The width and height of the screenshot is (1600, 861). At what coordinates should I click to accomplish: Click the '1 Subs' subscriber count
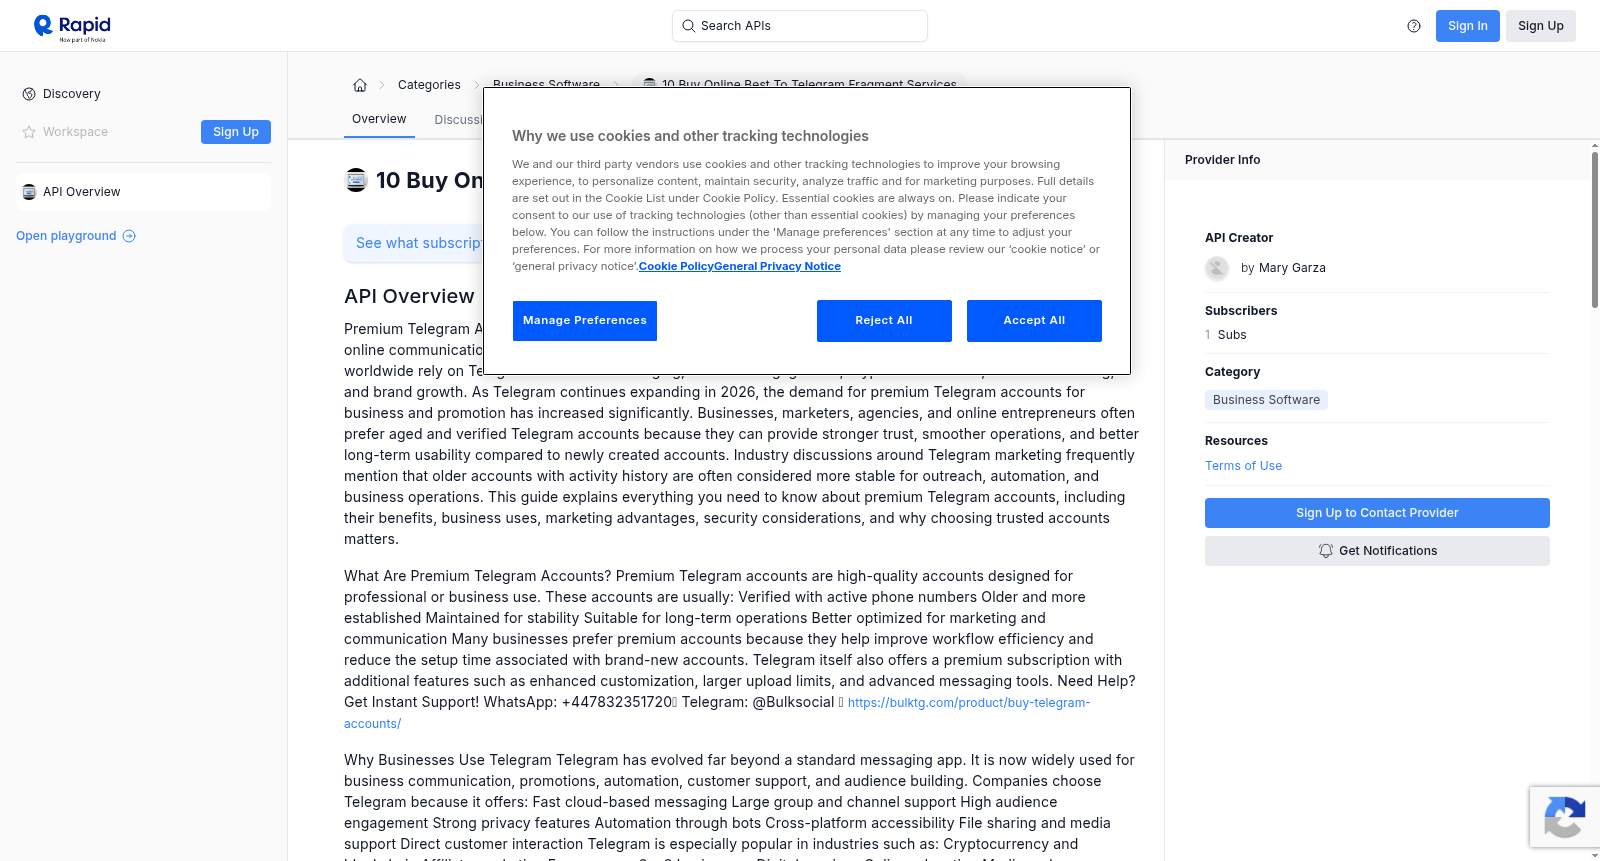[1226, 335]
